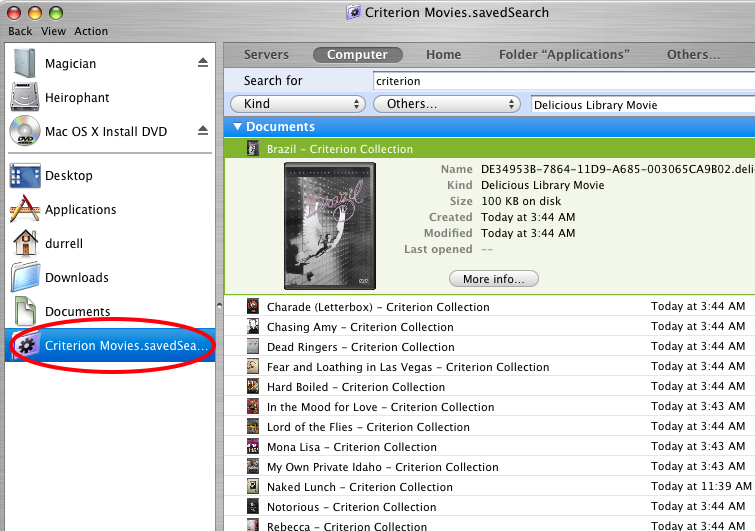Select Rebecca – Criterion Collection
The image size is (755, 531).
[x=347, y=526]
